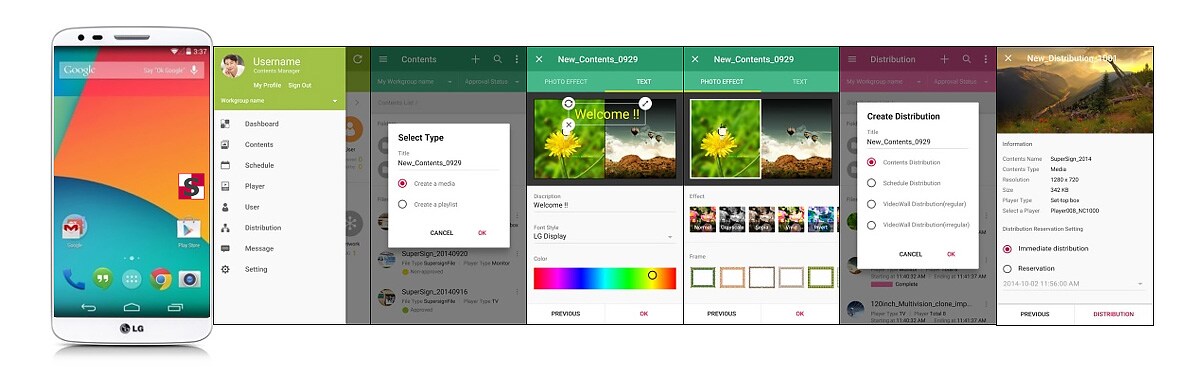Click the Sign Out link
Screen dimensions: 1200x380
click(300, 85)
